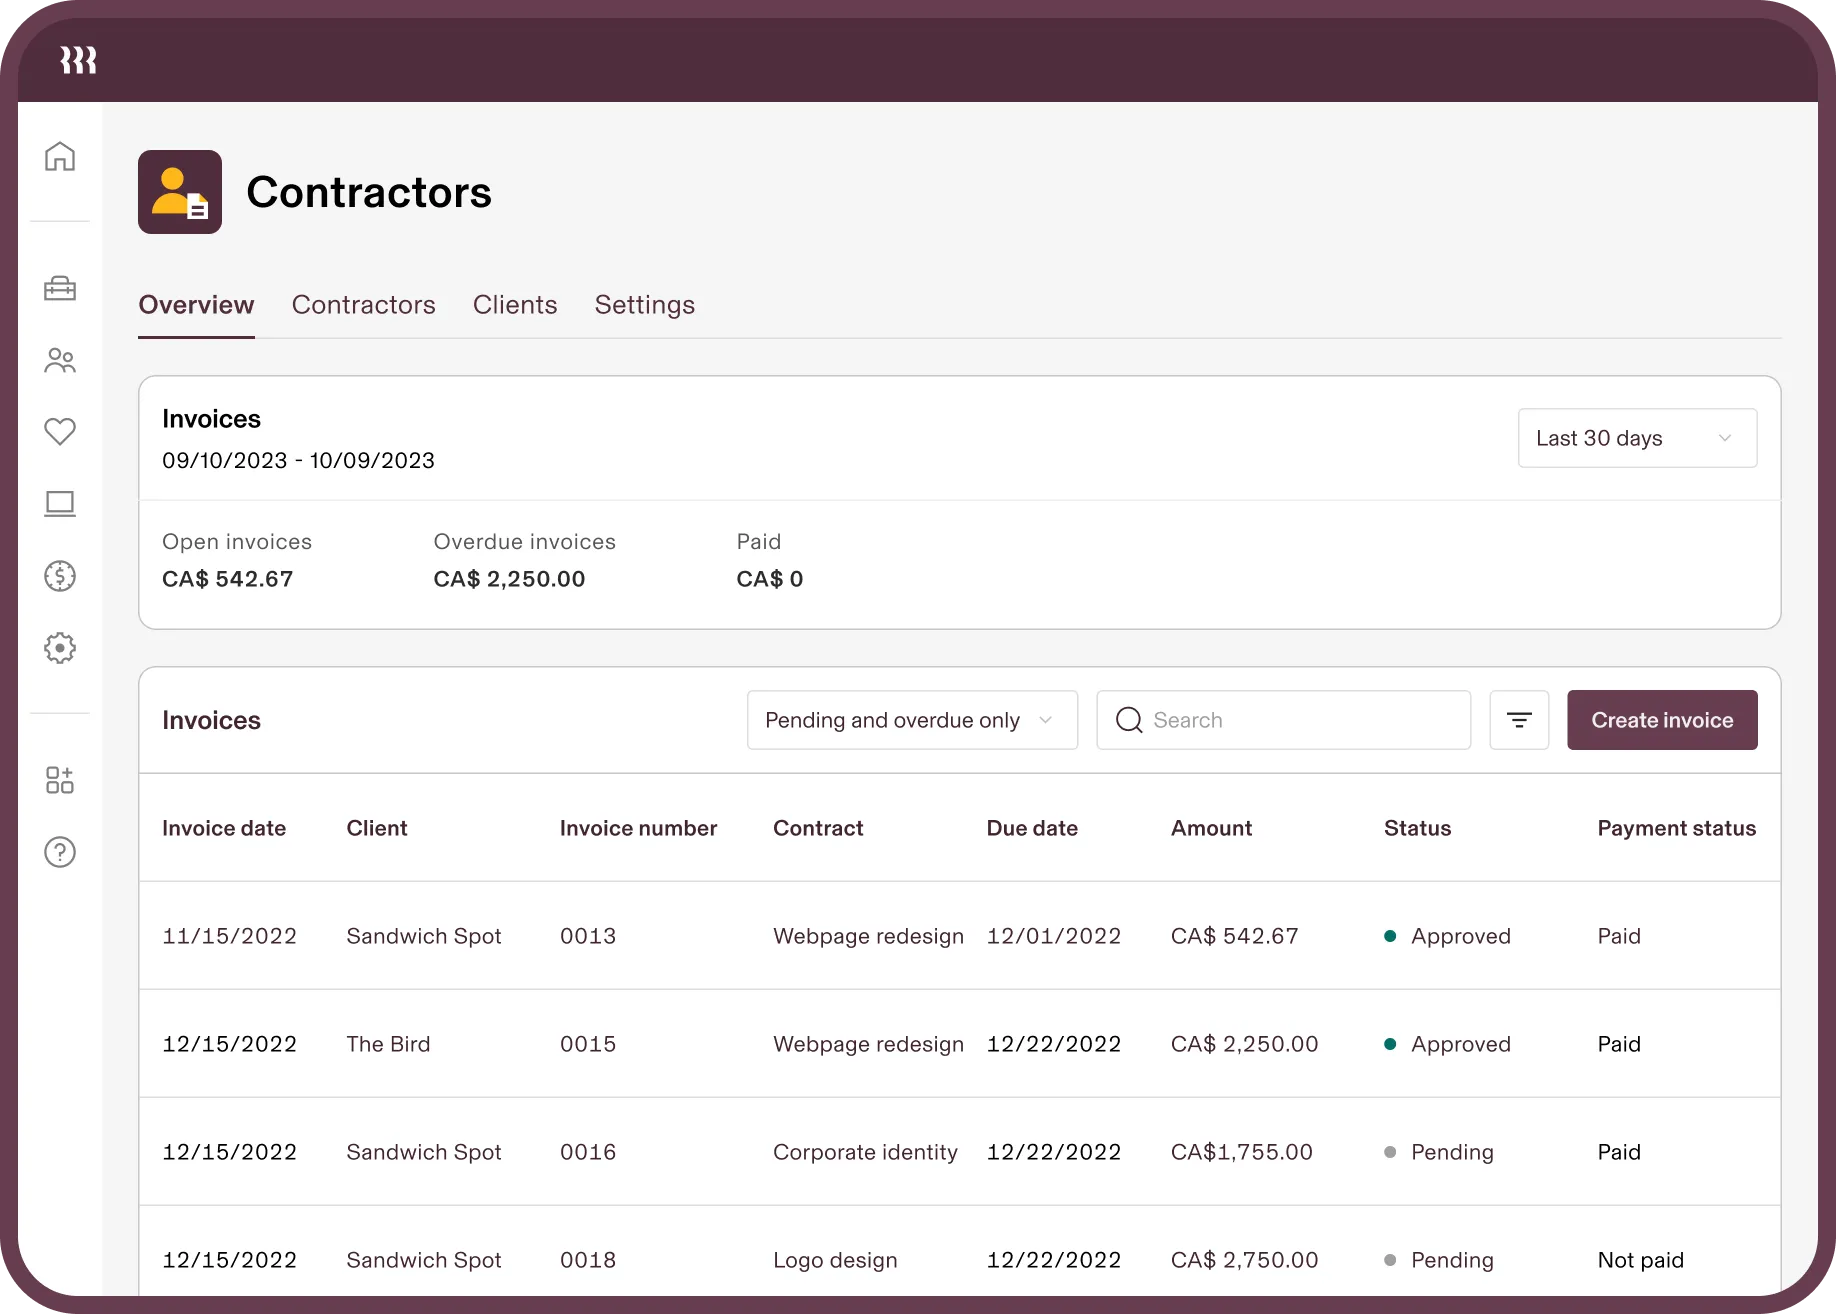This screenshot has height=1314, width=1836.
Task: Click Webpage redesign in invoice 0013 row
Action: (868, 936)
